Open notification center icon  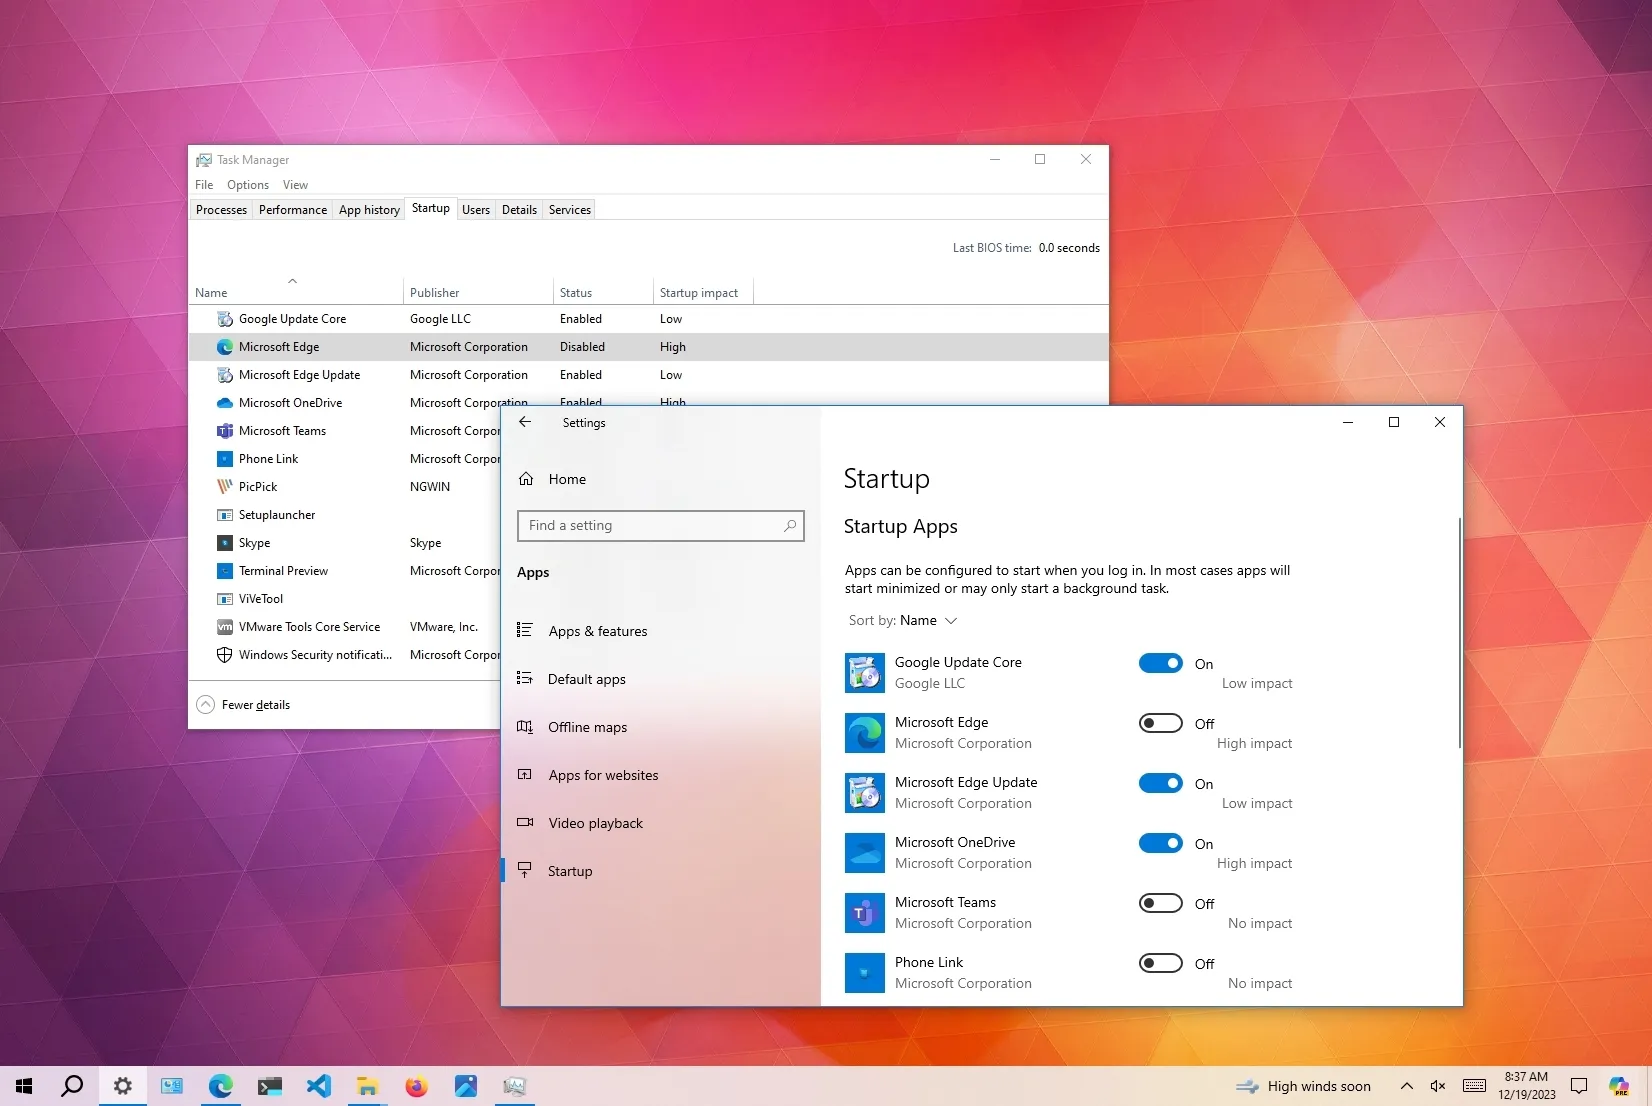click(x=1579, y=1086)
